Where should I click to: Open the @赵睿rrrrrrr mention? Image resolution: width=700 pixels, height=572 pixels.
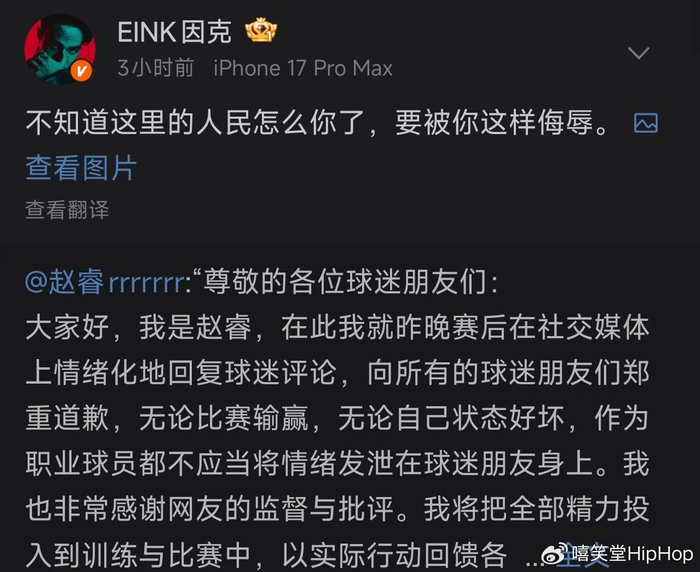pyautogui.click(x=105, y=283)
